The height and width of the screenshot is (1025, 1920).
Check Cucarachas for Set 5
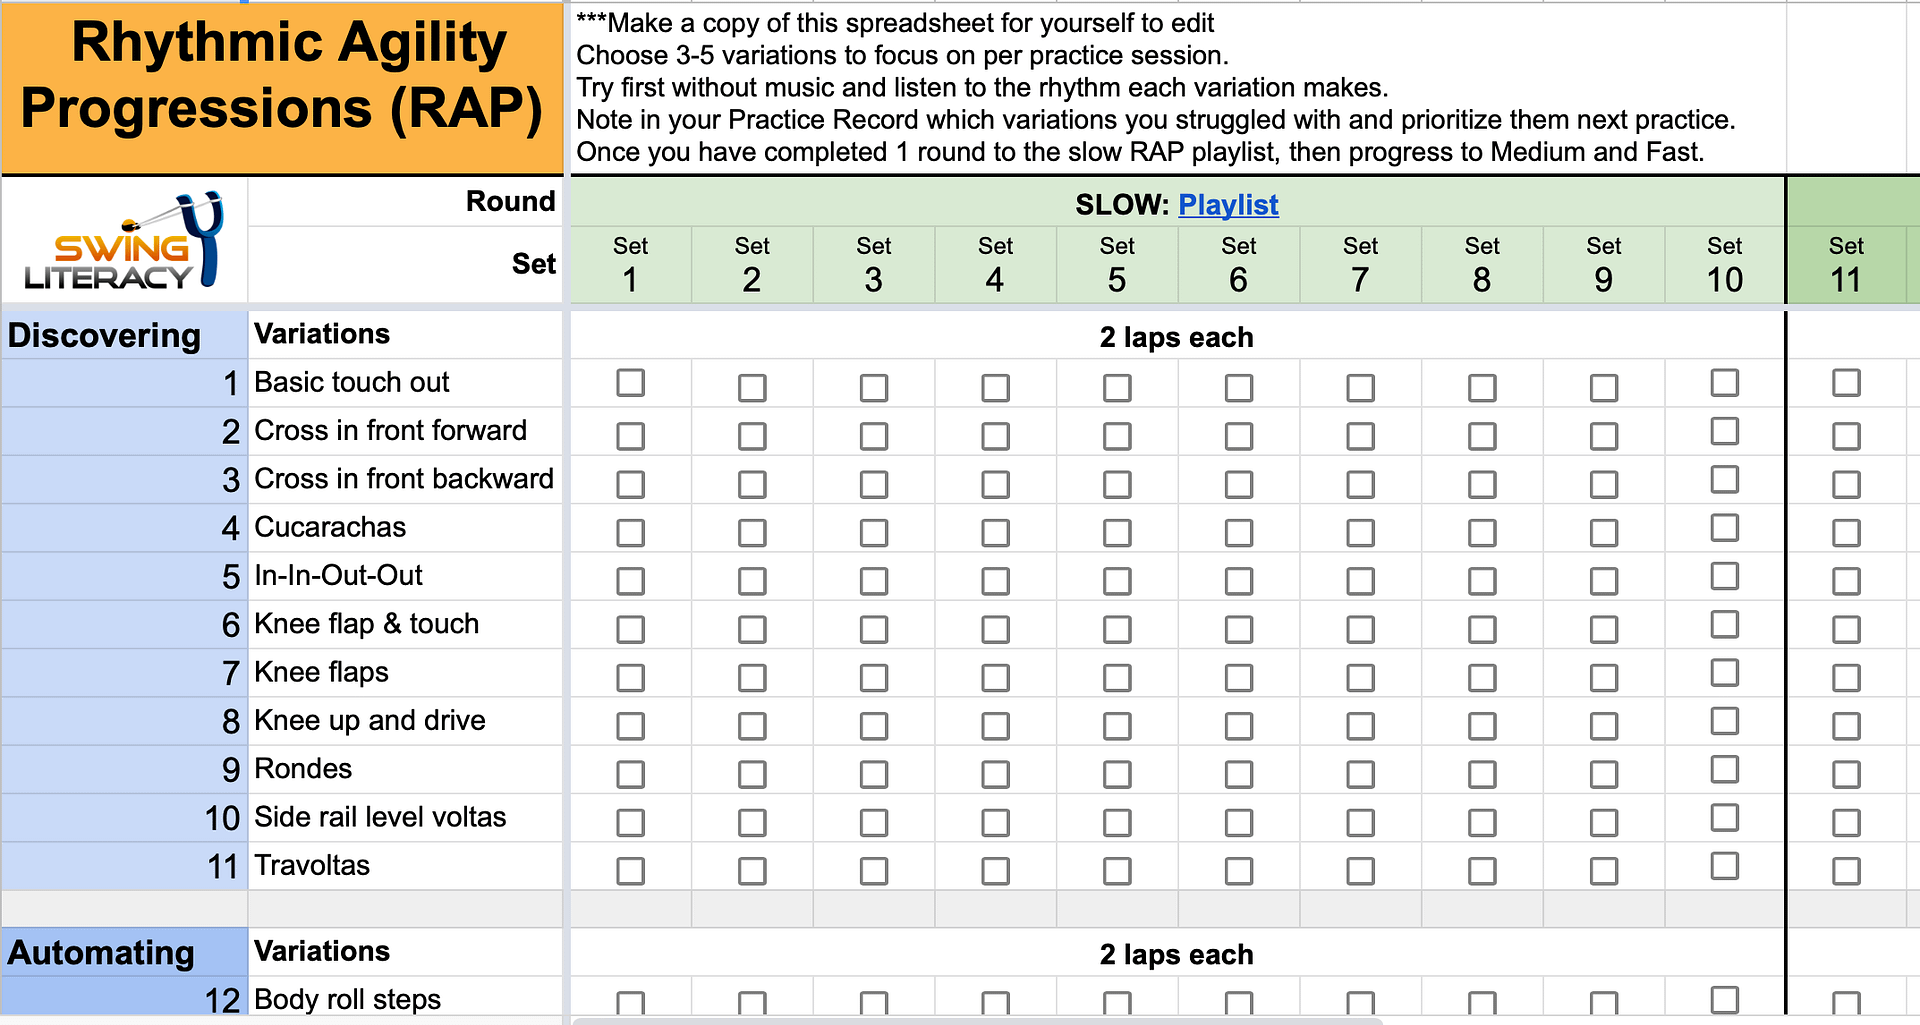pyautogui.click(x=1117, y=531)
